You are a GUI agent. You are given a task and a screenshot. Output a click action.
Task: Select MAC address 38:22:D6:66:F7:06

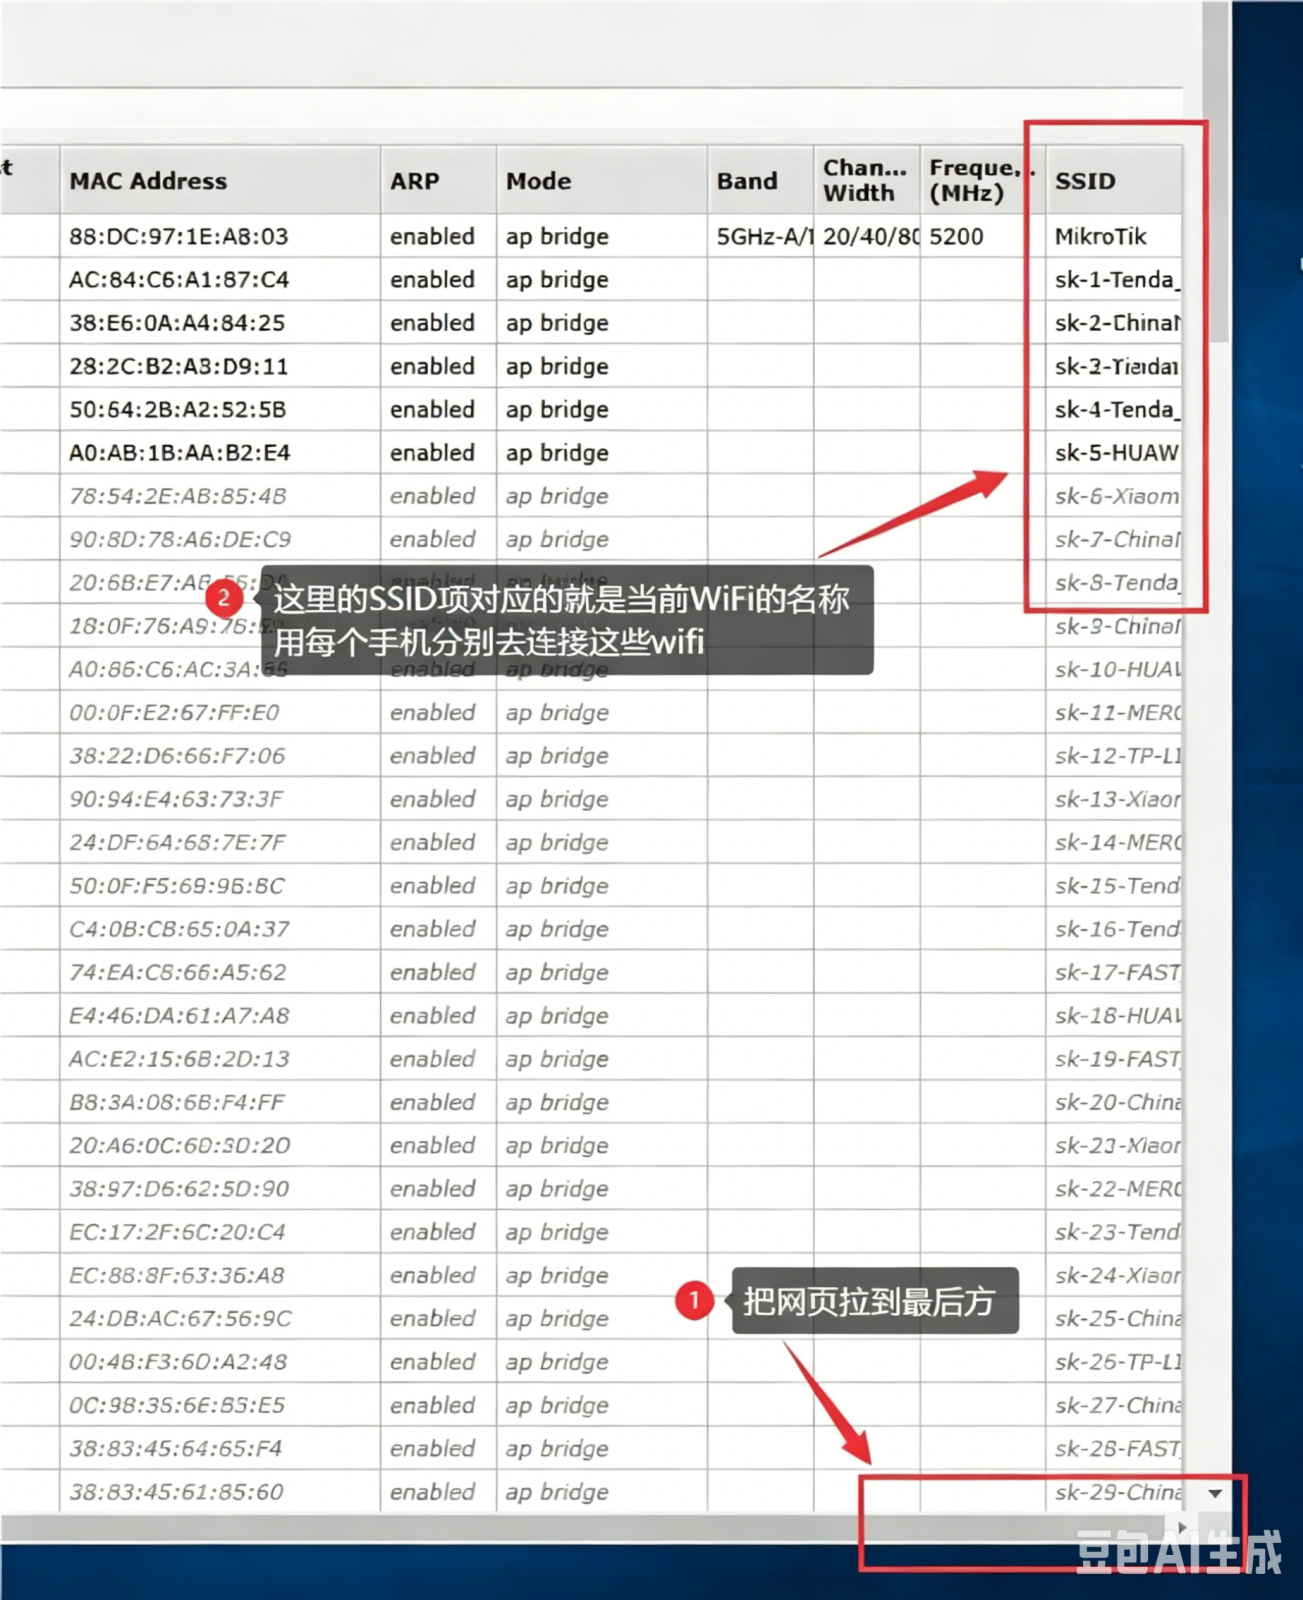point(177,756)
